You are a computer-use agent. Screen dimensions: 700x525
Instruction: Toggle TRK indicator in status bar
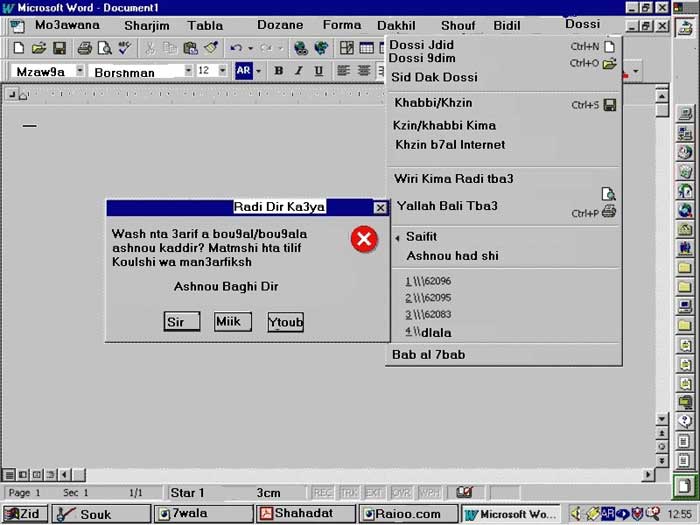[349, 493]
